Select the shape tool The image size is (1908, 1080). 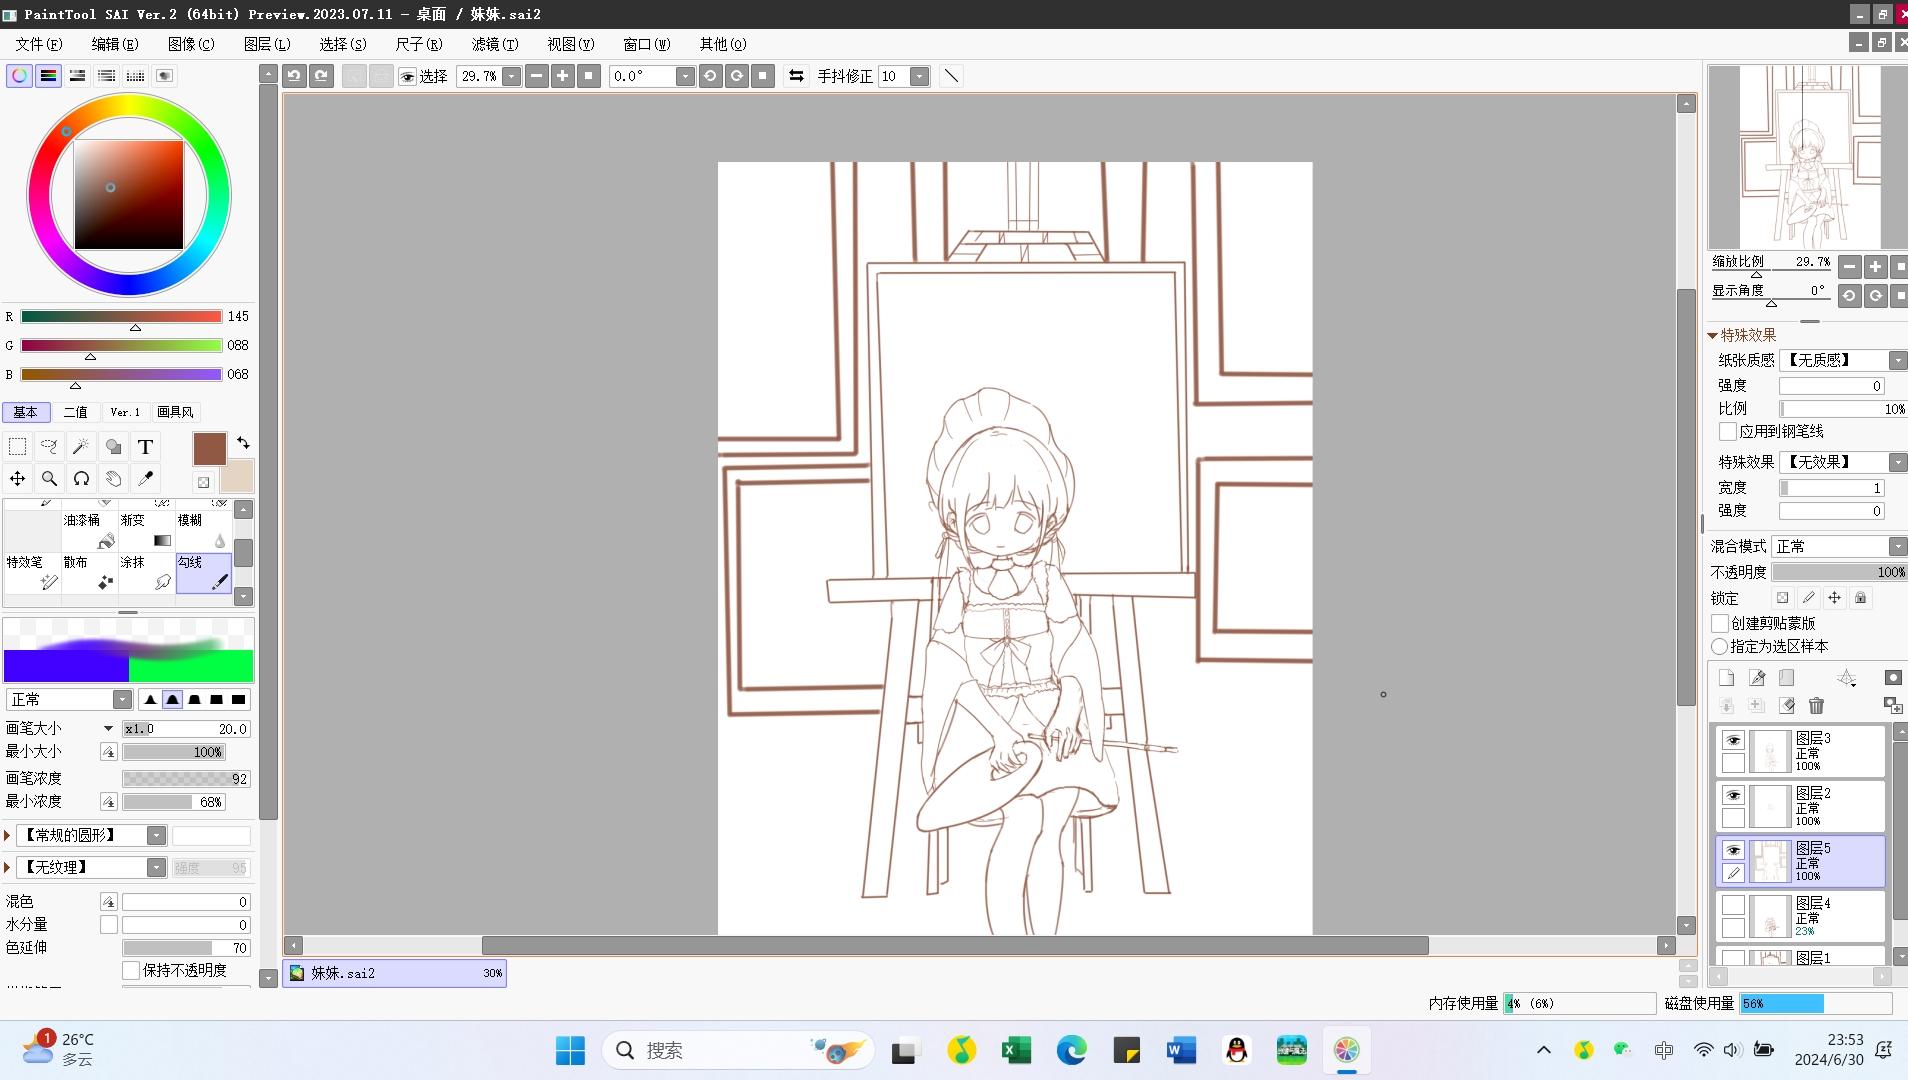(x=113, y=447)
